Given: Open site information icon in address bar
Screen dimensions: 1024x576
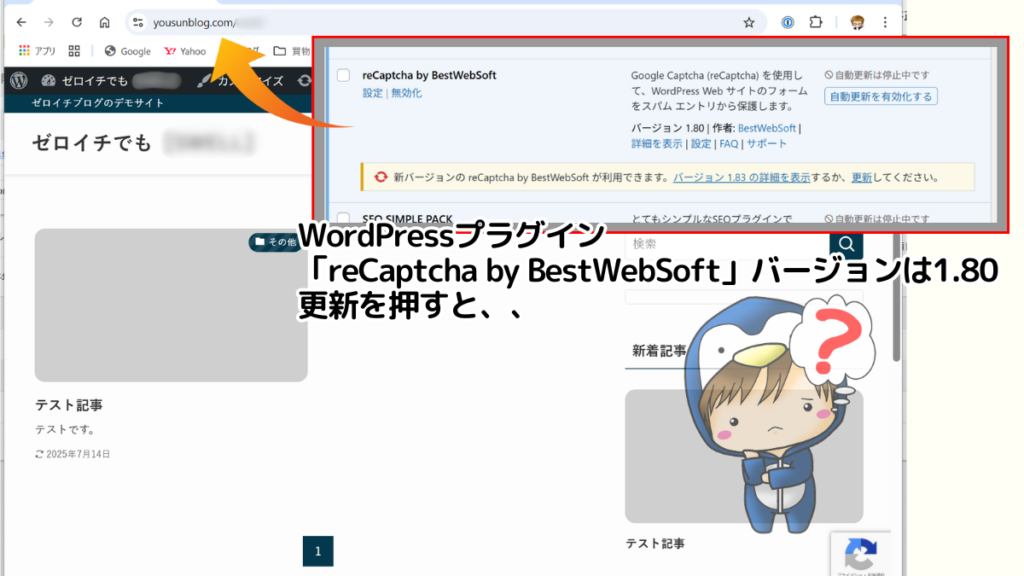Looking at the screenshot, I should pos(138,22).
